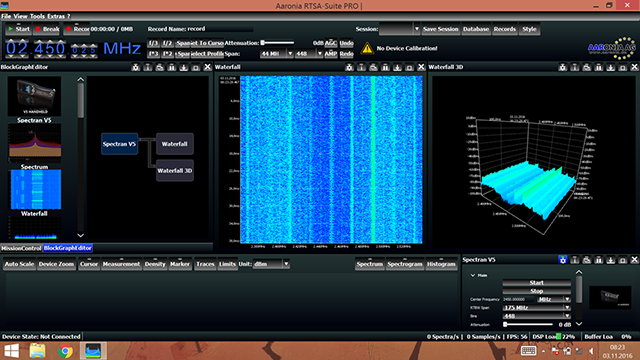This screenshot has height=360, width=640.
Task: Toggle the AMP amplifier button
Action: (x=331, y=53)
